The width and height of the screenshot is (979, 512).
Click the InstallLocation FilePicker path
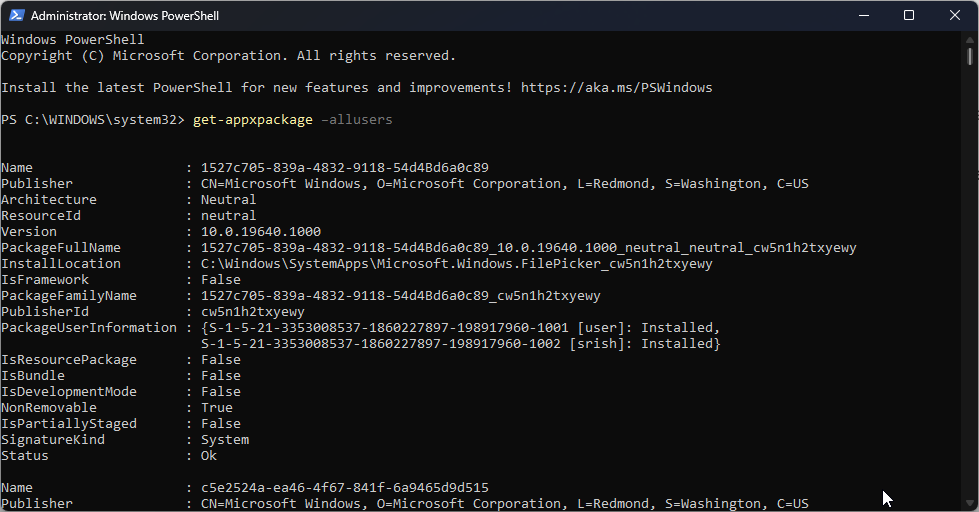456,263
